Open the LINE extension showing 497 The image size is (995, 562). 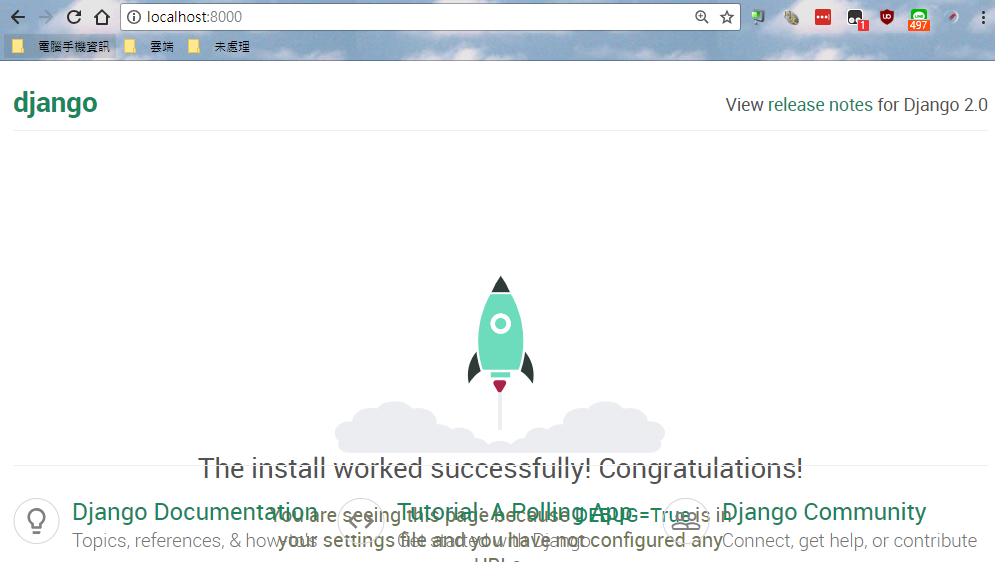point(919,20)
